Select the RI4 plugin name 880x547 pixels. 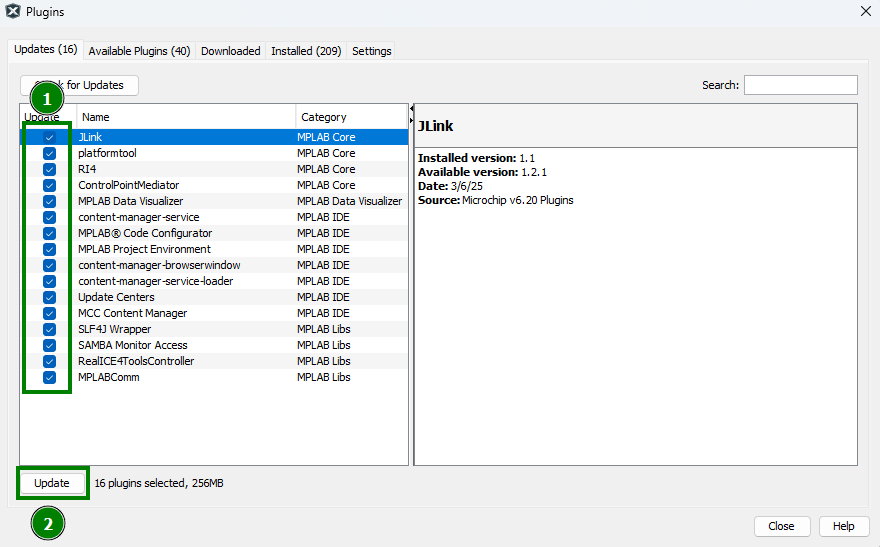[x=87, y=169]
